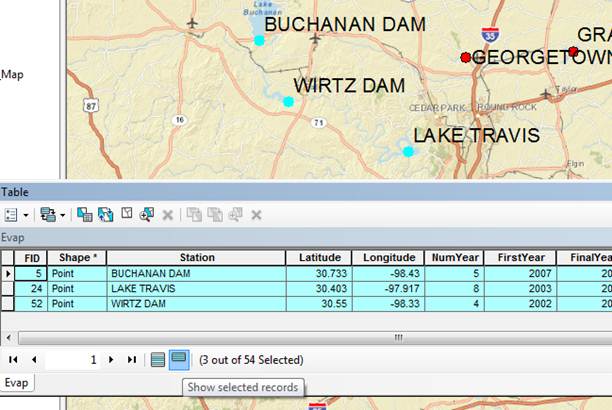
Task: Switch to the Evap table tab
Action: [x=17, y=383]
